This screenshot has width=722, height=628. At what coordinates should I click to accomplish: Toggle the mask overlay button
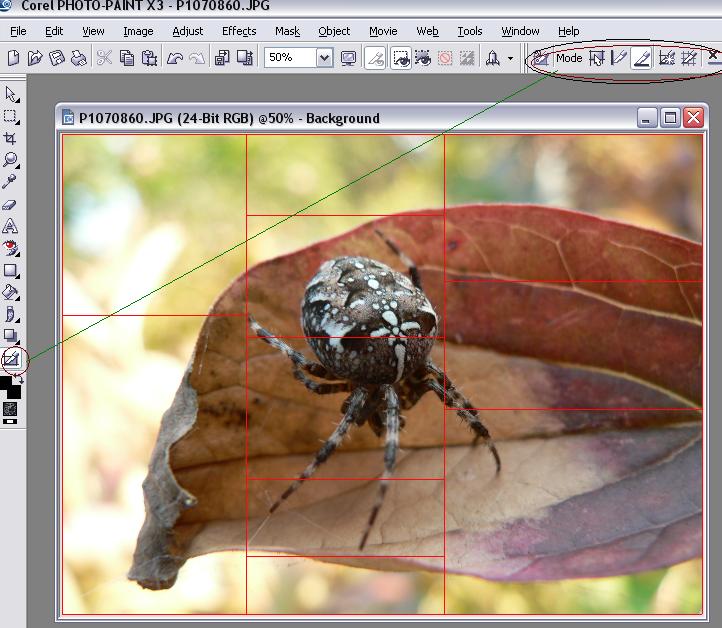(x=423, y=58)
